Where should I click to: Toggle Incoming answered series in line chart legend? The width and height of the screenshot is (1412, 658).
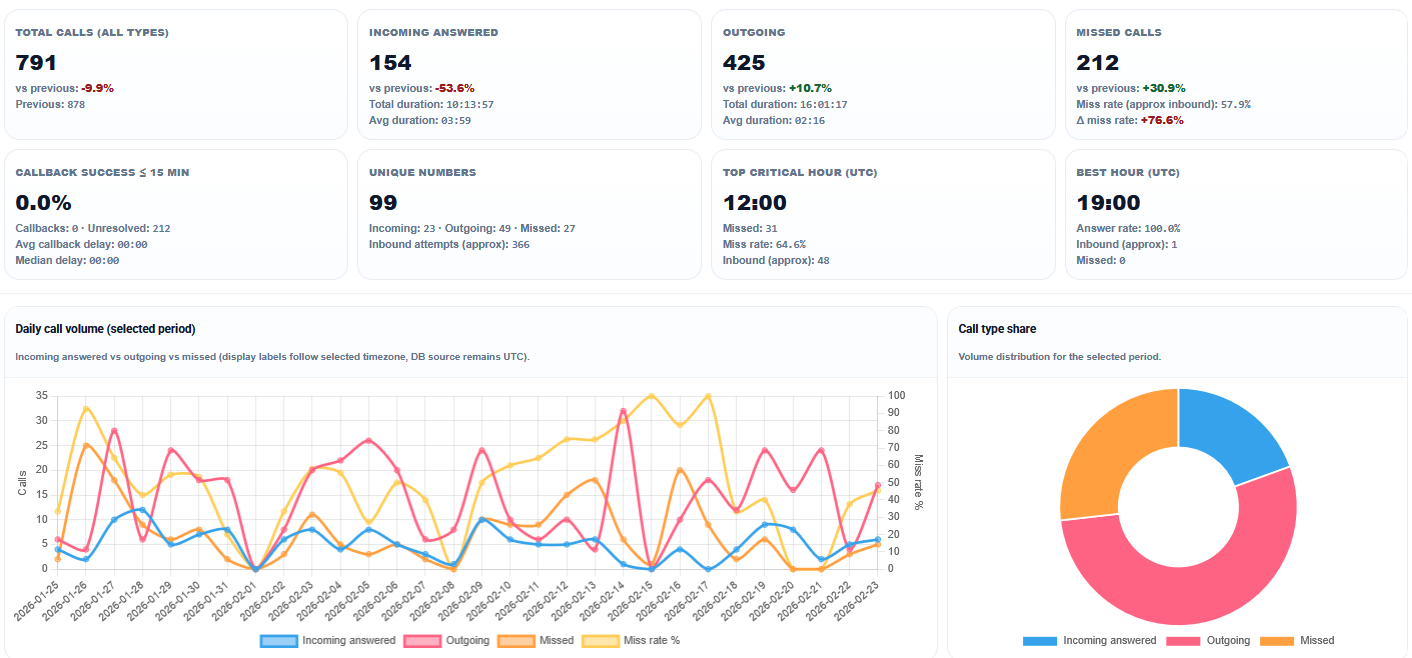pos(328,640)
